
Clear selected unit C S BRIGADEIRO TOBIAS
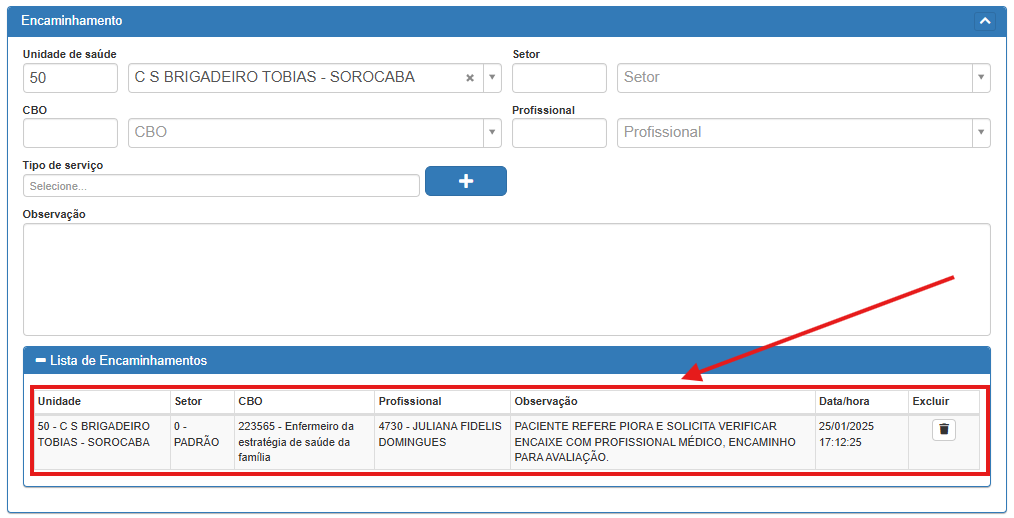470,78
